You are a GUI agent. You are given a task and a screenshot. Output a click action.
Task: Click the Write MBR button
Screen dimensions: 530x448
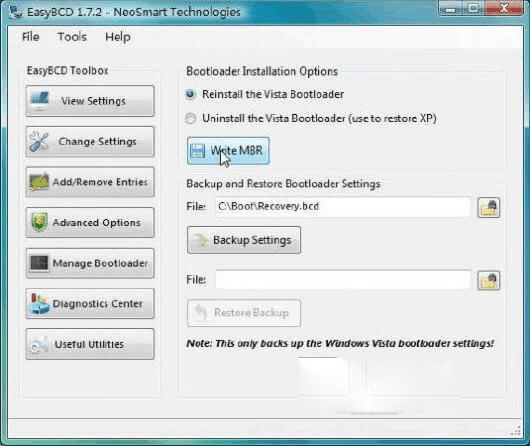tap(228, 151)
